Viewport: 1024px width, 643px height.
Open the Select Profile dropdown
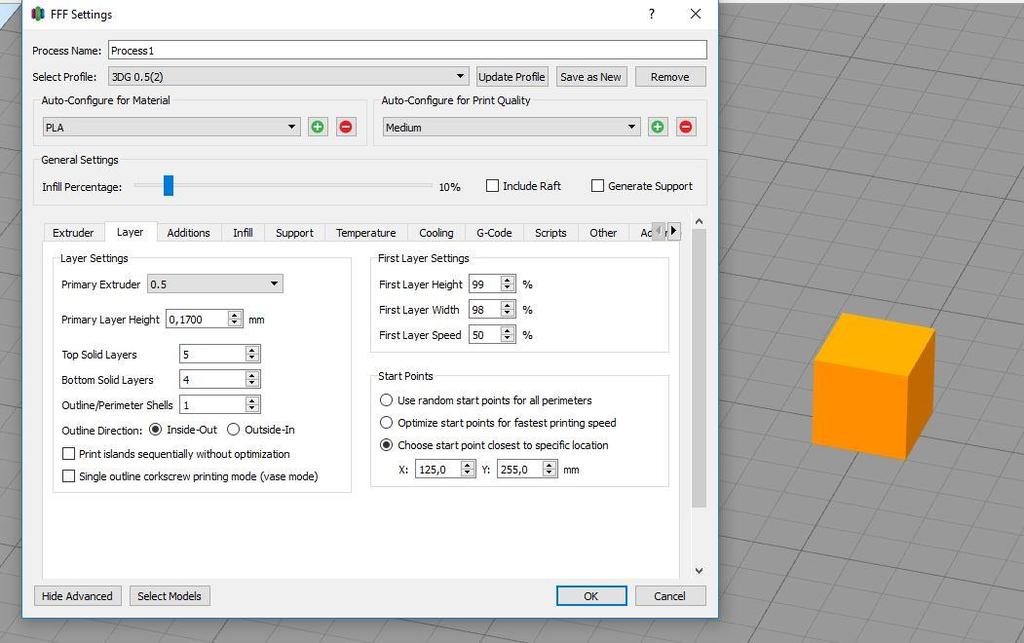[289, 76]
